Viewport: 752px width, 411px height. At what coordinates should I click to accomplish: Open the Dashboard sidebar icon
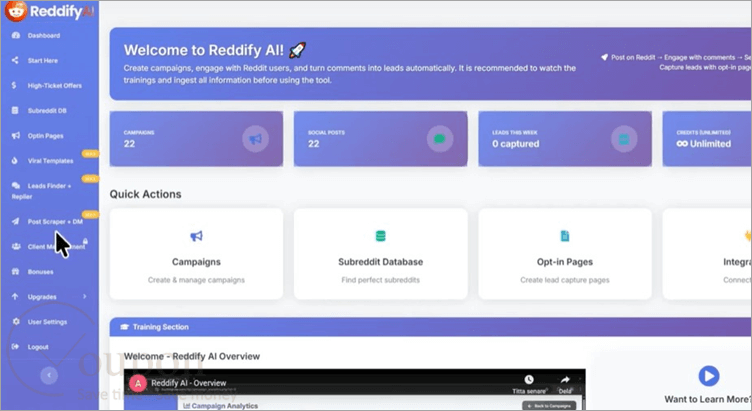[x=15, y=35]
